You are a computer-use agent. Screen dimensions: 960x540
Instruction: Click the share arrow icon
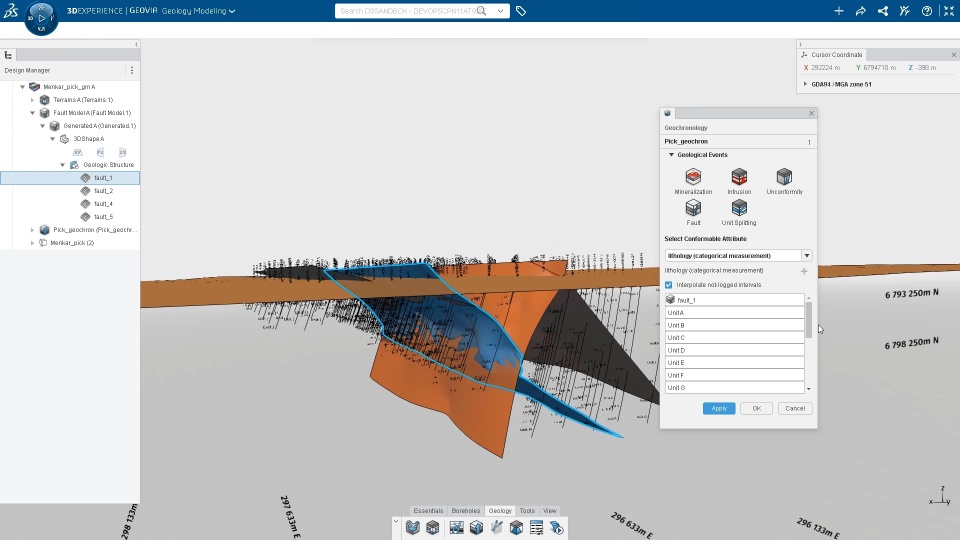click(861, 11)
